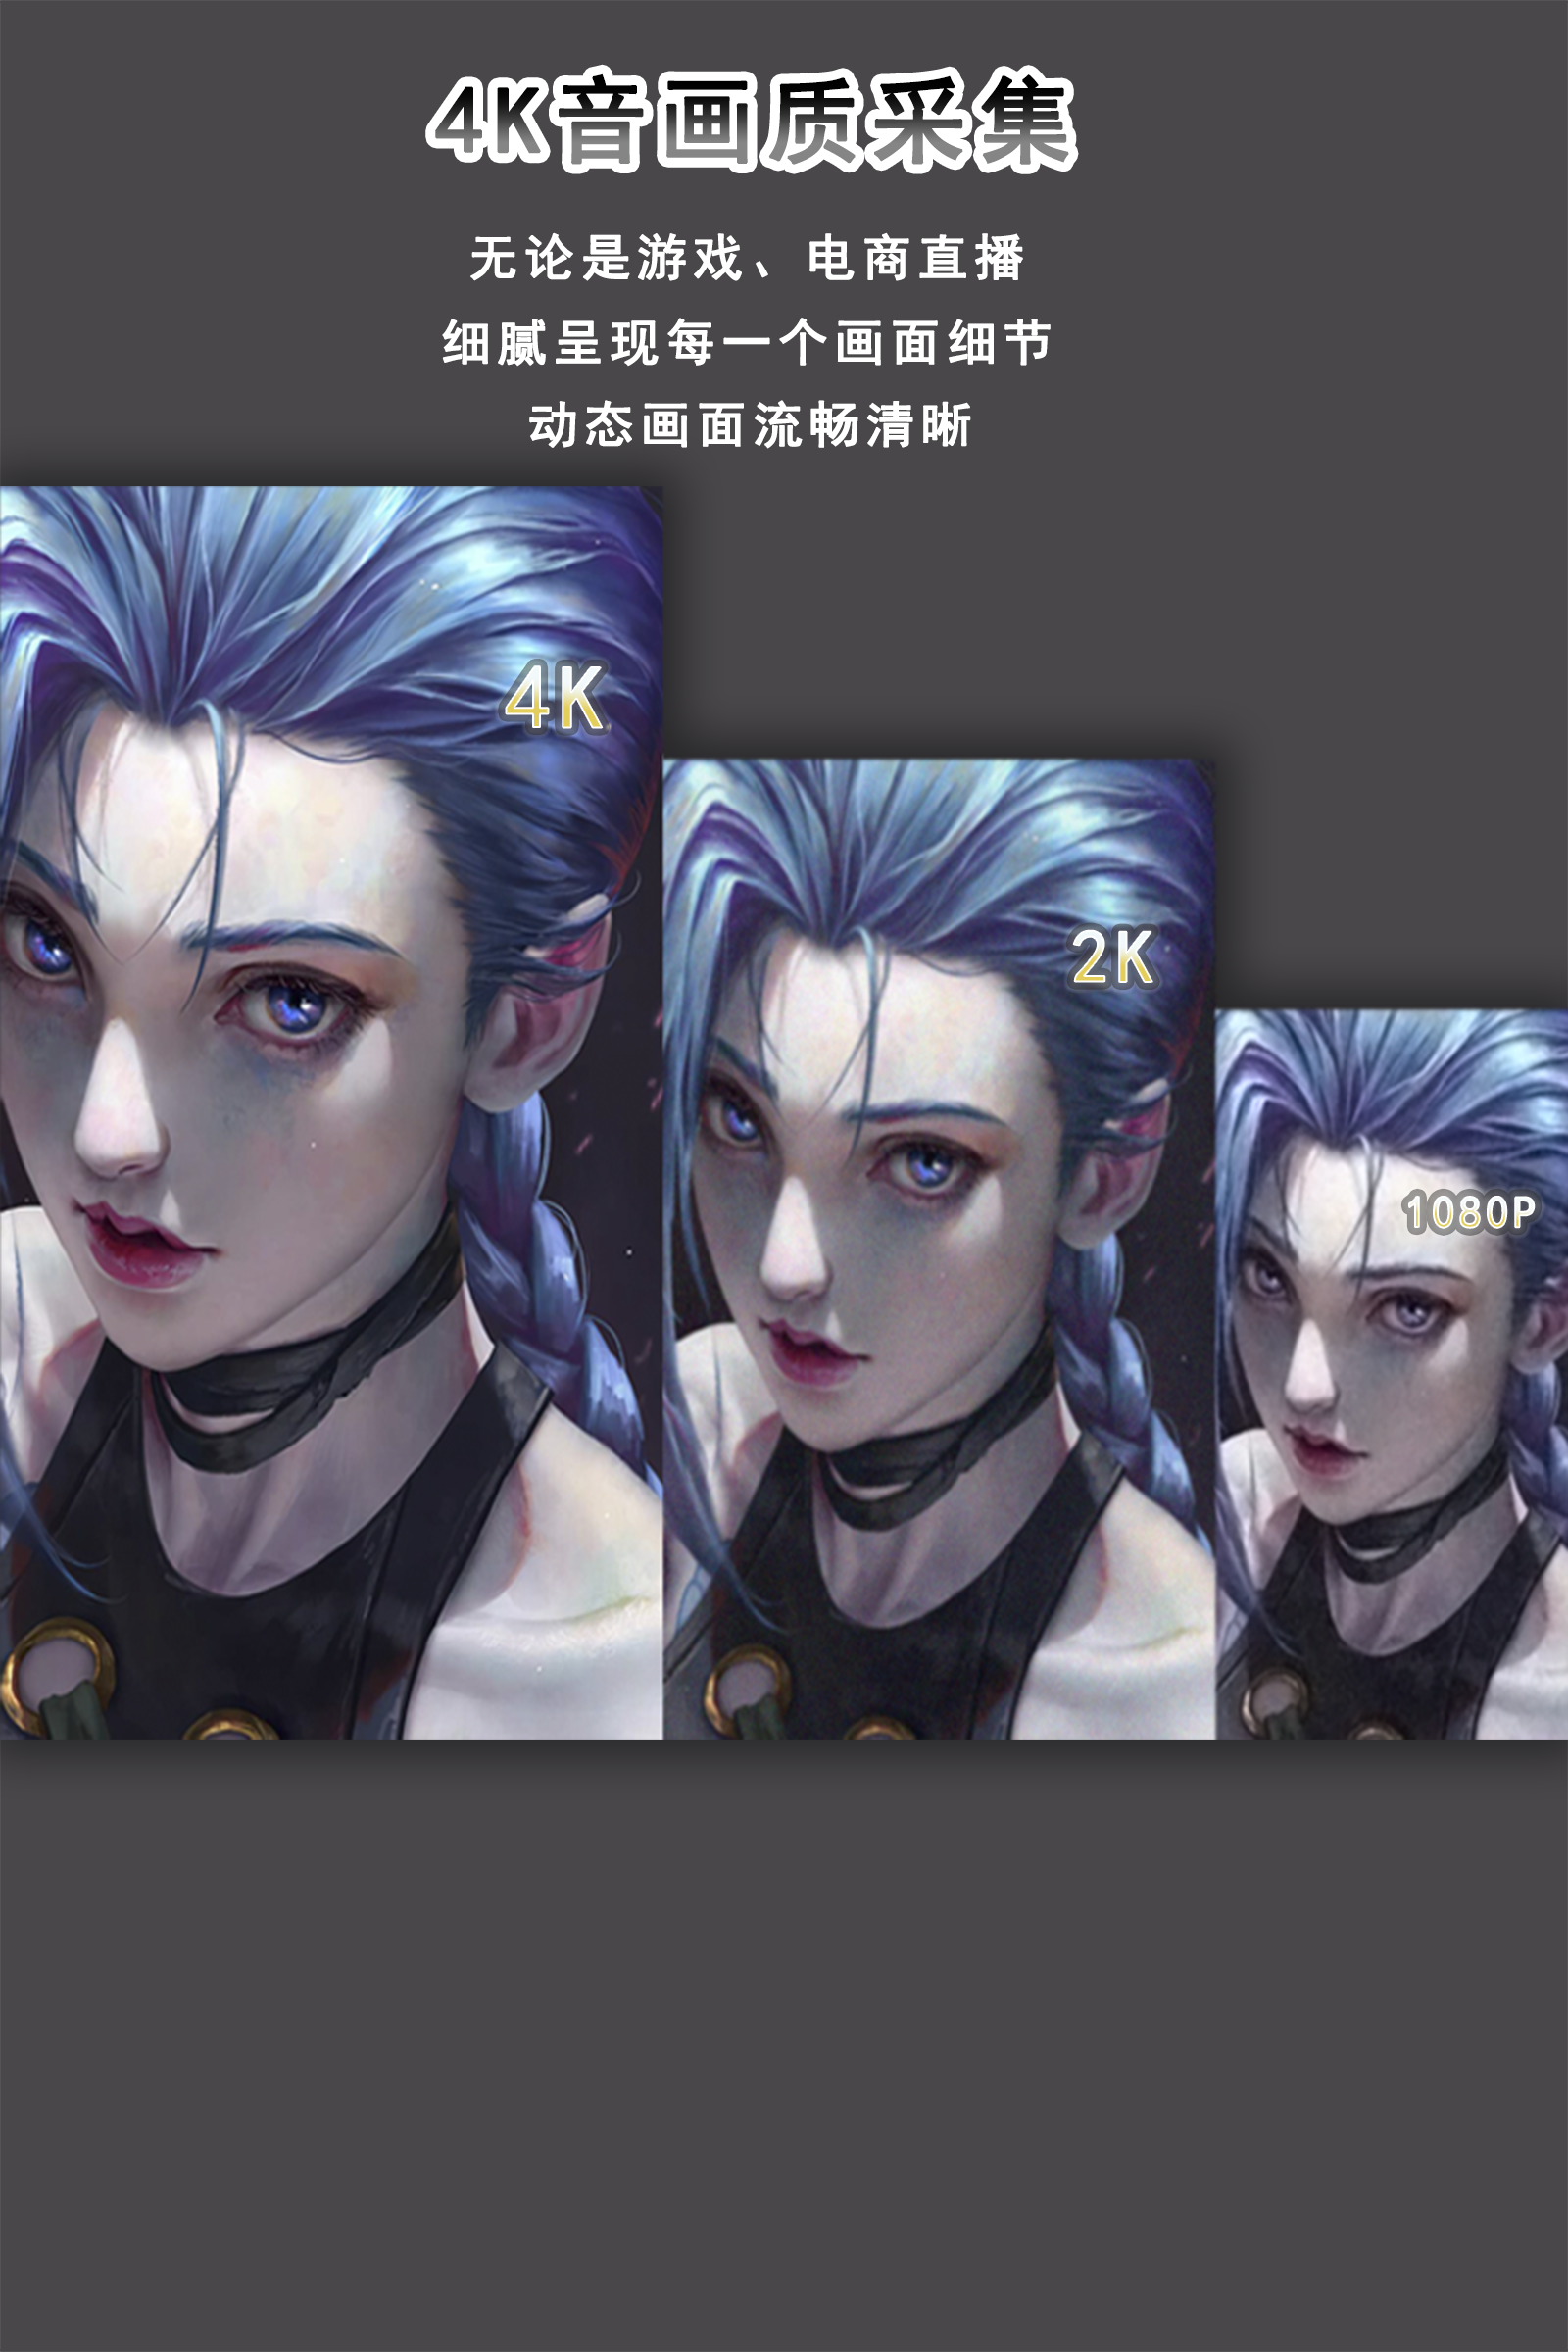Viewport: 1568px width, 2352px height.
Task: Click the large gold ring in 4K image
Action: pyautogui.click(x=58, y=1672)
